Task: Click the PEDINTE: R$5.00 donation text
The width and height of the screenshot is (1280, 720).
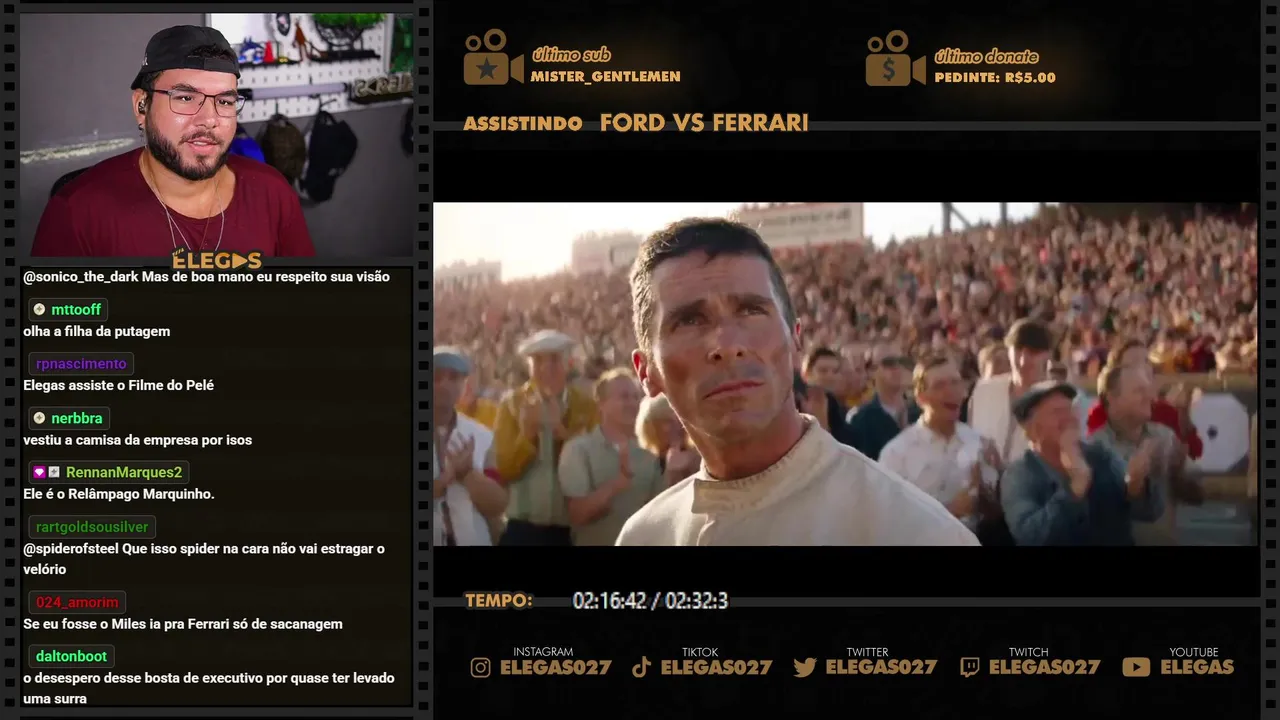Action: point(995,77)
